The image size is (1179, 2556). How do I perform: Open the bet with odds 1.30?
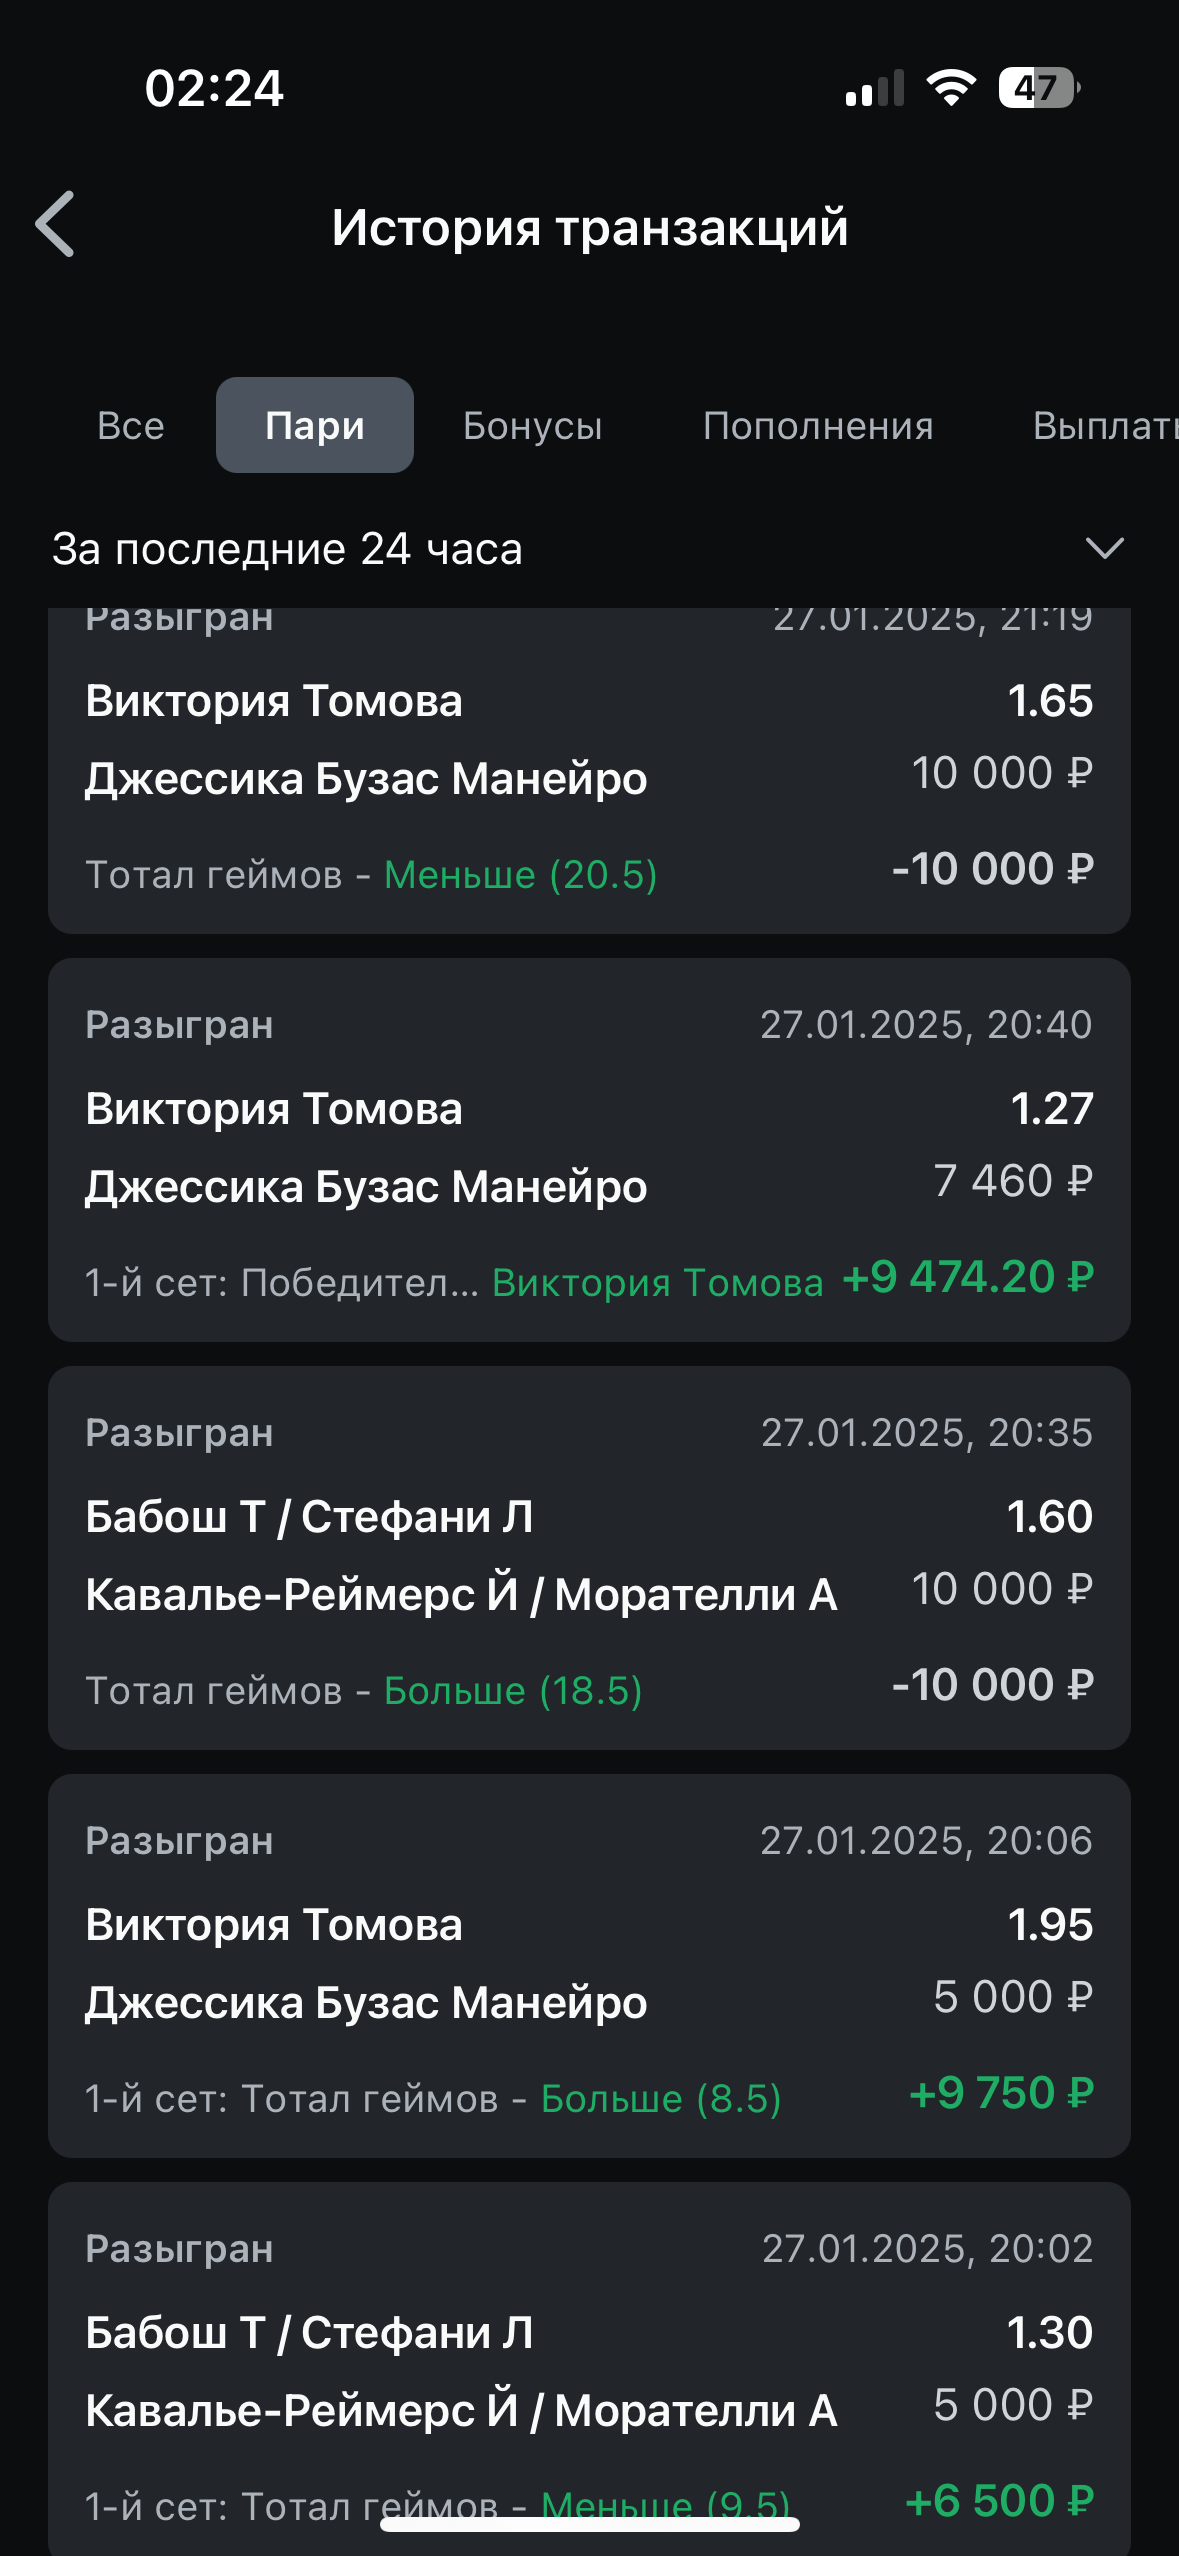589,2370
